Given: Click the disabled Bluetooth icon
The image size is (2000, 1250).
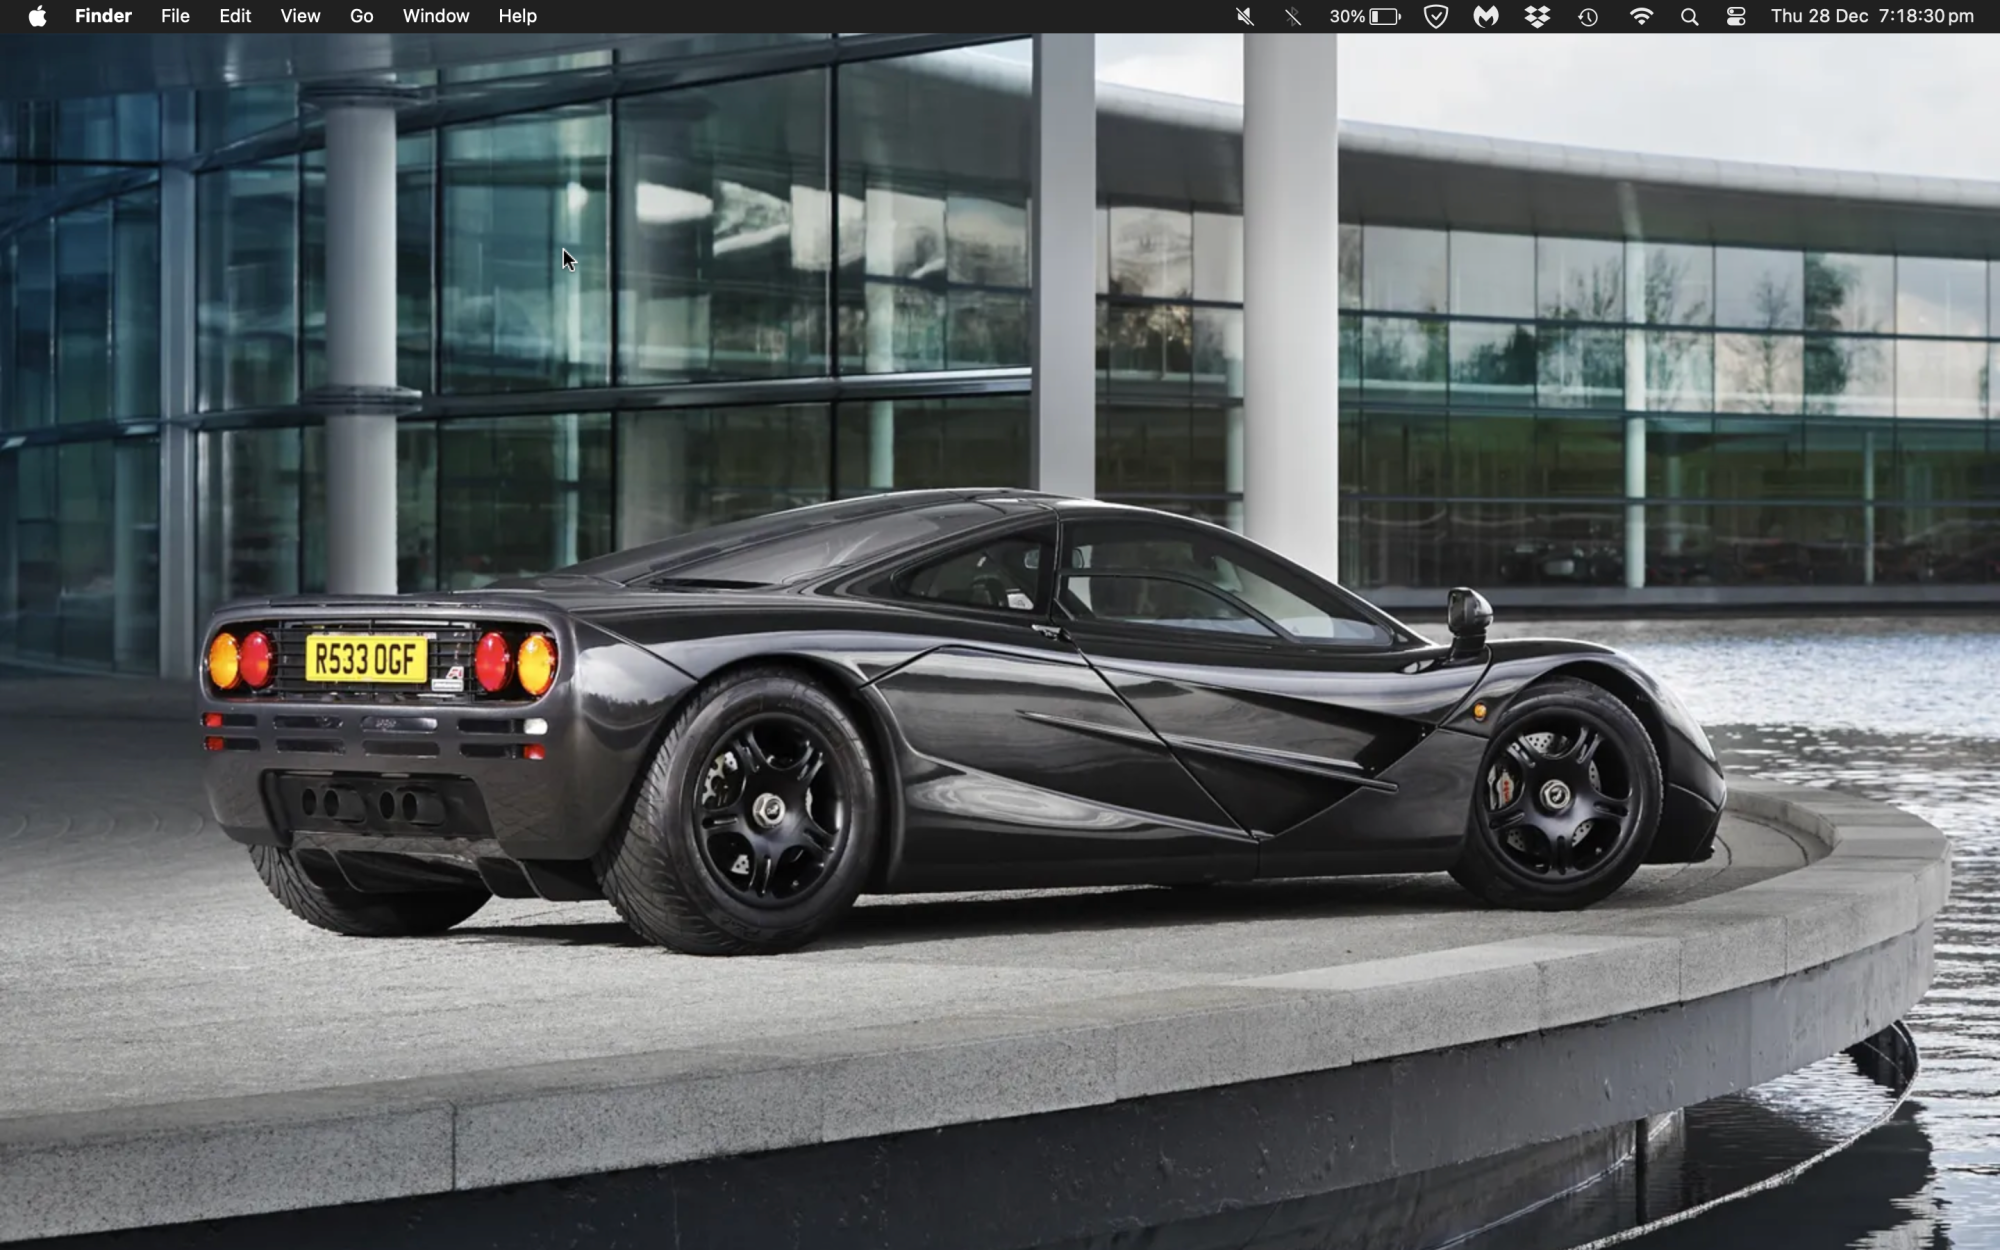Looking at the screenshot, I should click(x=1293, y=16).
